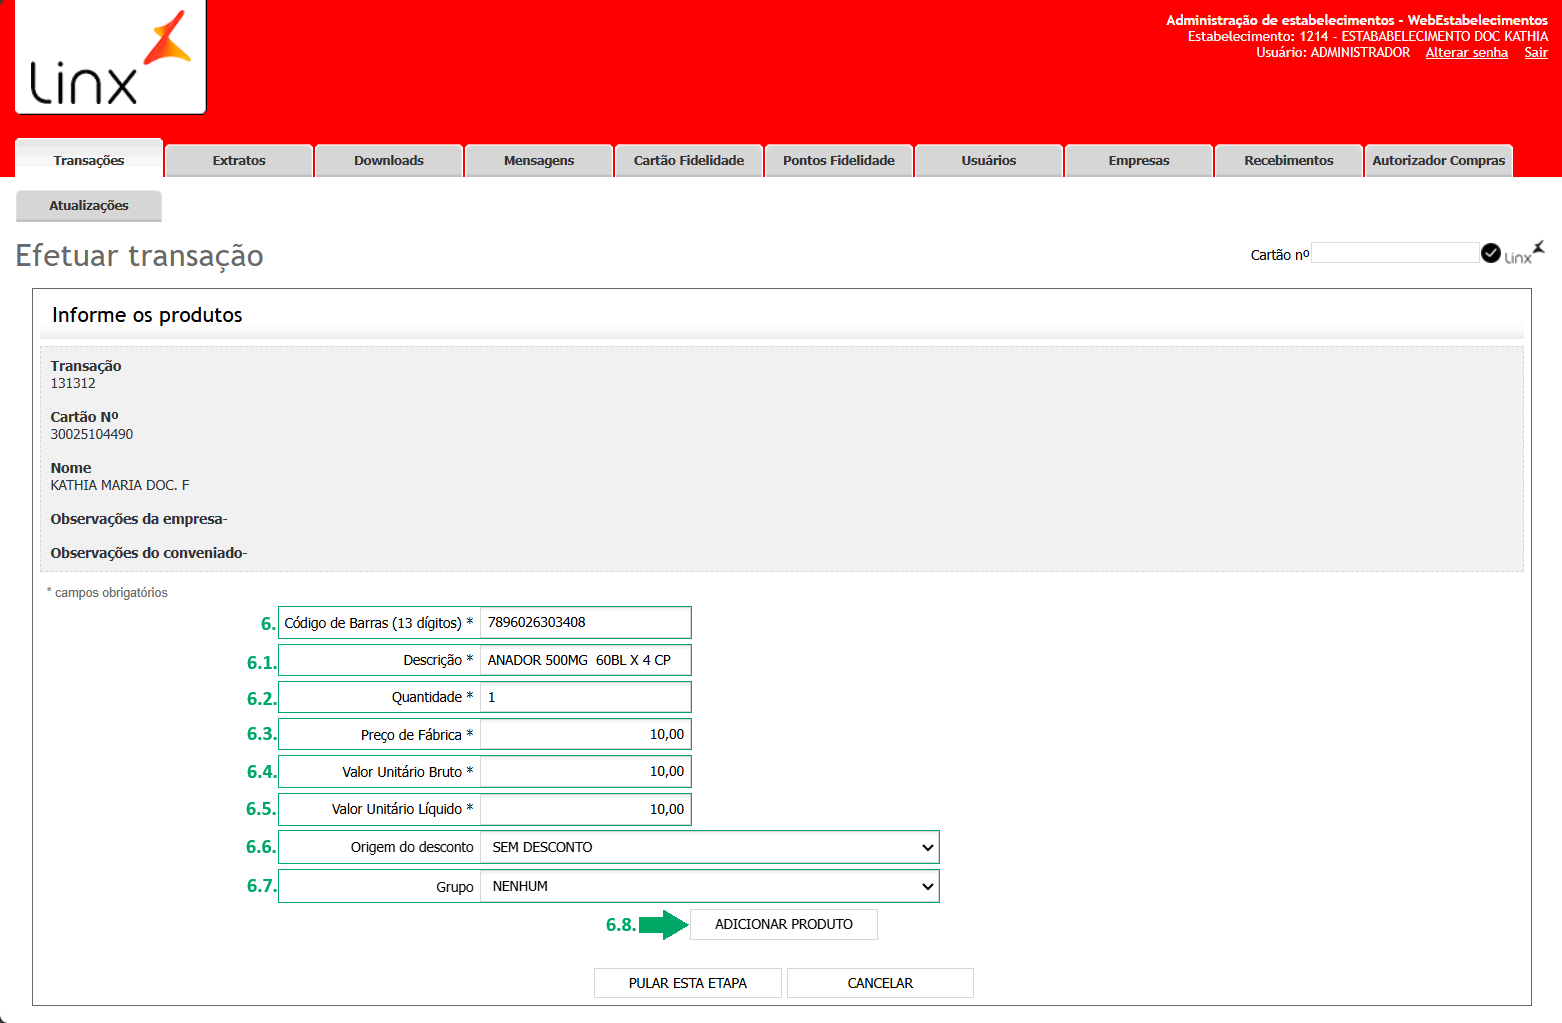Click the Sair logout link

[x=1536, y=53]
